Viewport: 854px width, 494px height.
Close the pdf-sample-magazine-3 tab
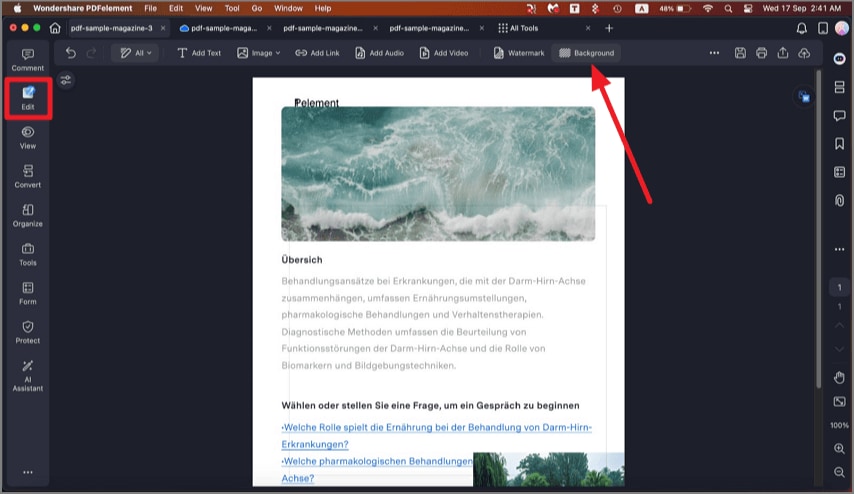tap(163, 28)
